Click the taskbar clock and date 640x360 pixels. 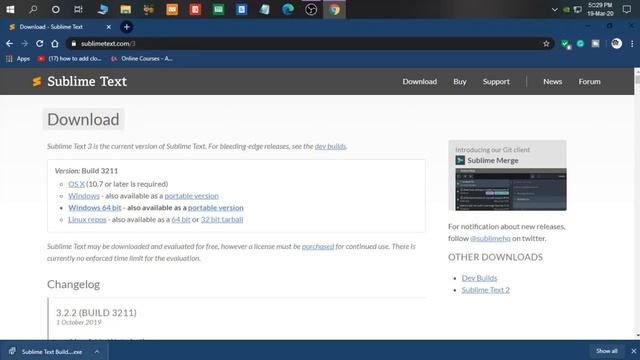pos(600,9)
